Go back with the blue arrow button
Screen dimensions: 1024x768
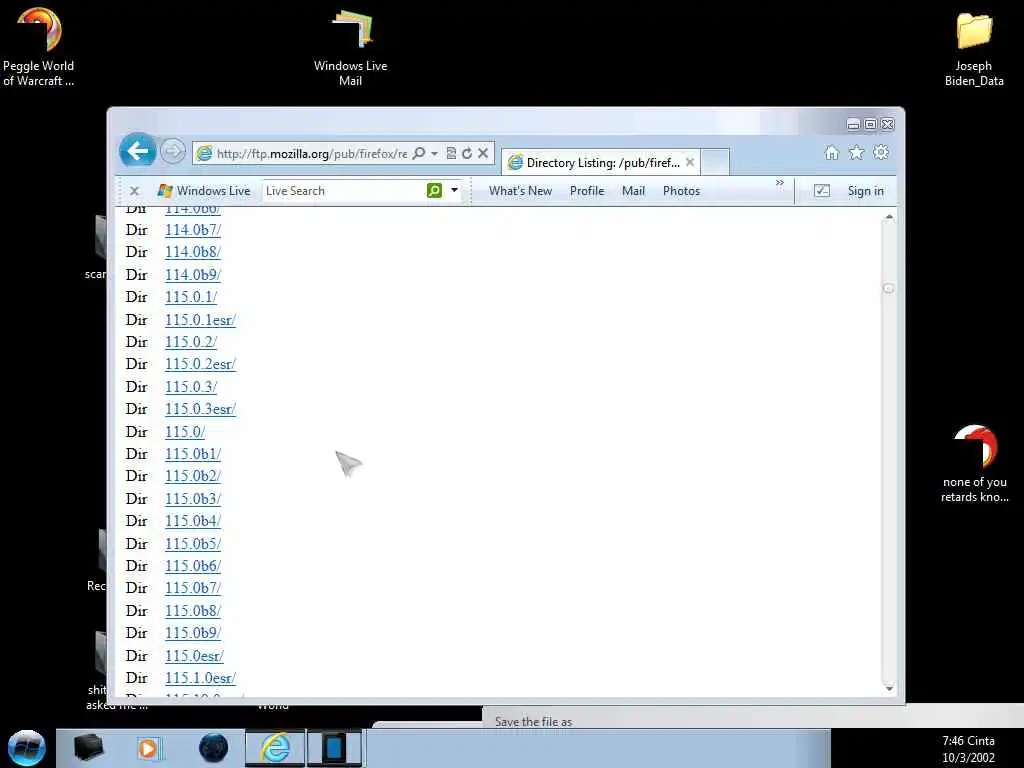[x=138, y=152]
